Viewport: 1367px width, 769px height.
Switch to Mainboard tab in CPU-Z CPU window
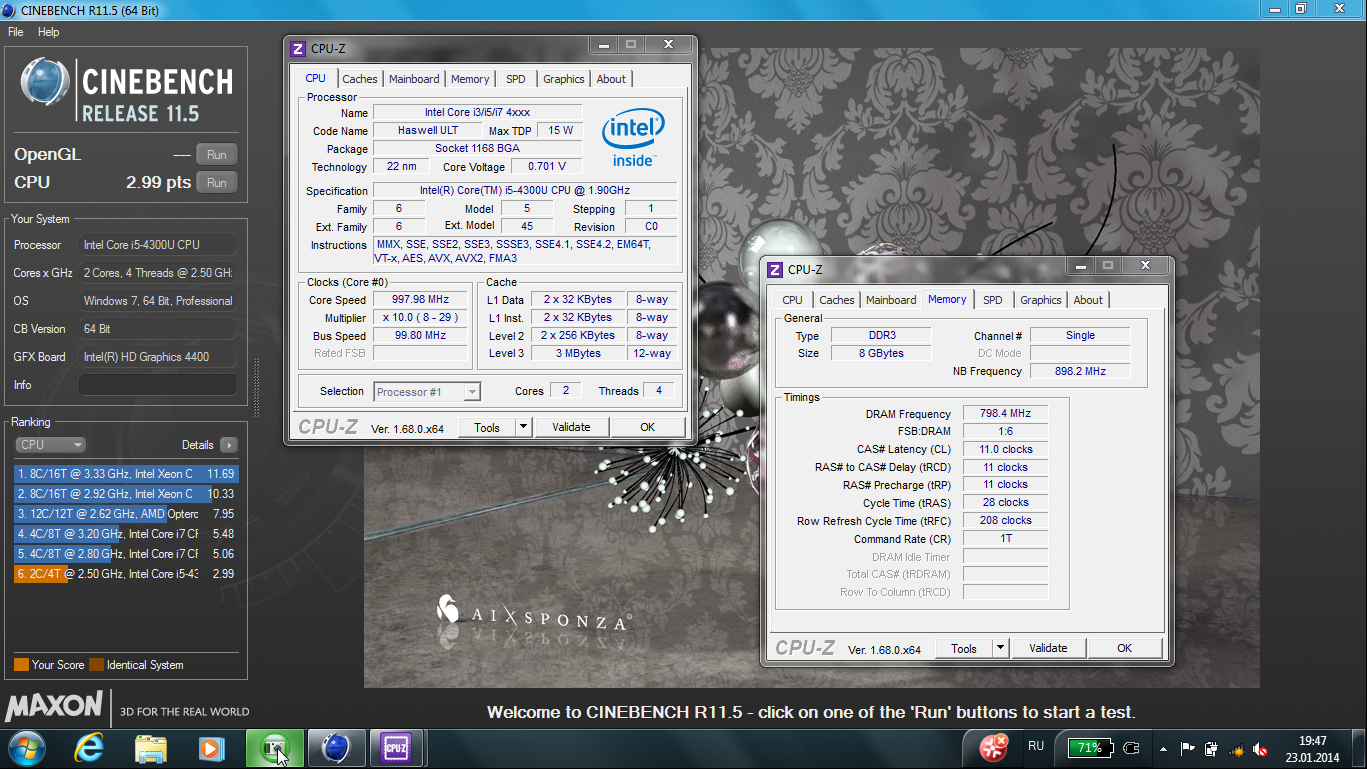[414, 79]
